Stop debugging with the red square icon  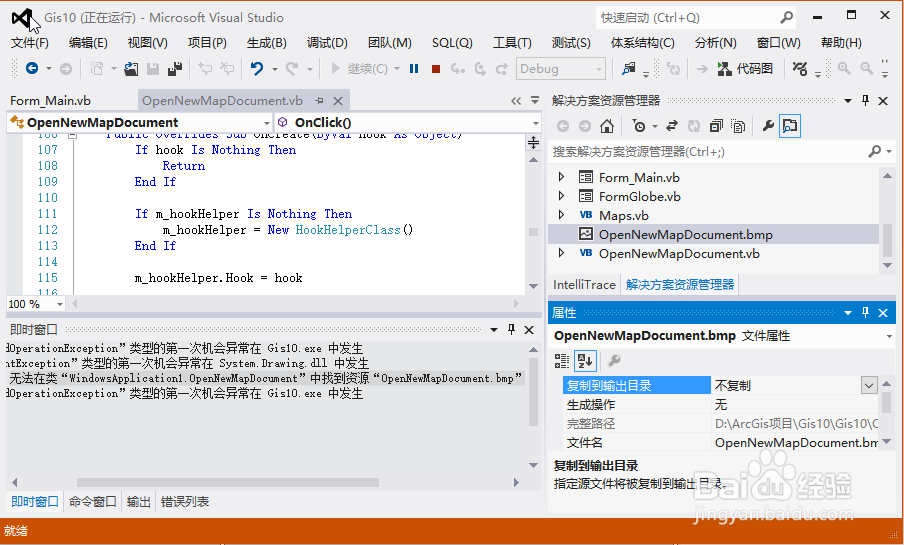[436, 69]
